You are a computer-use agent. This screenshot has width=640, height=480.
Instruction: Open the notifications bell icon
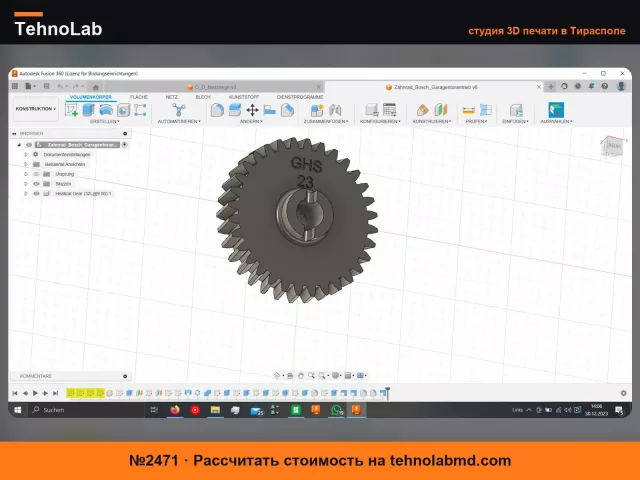pos(591,86)
